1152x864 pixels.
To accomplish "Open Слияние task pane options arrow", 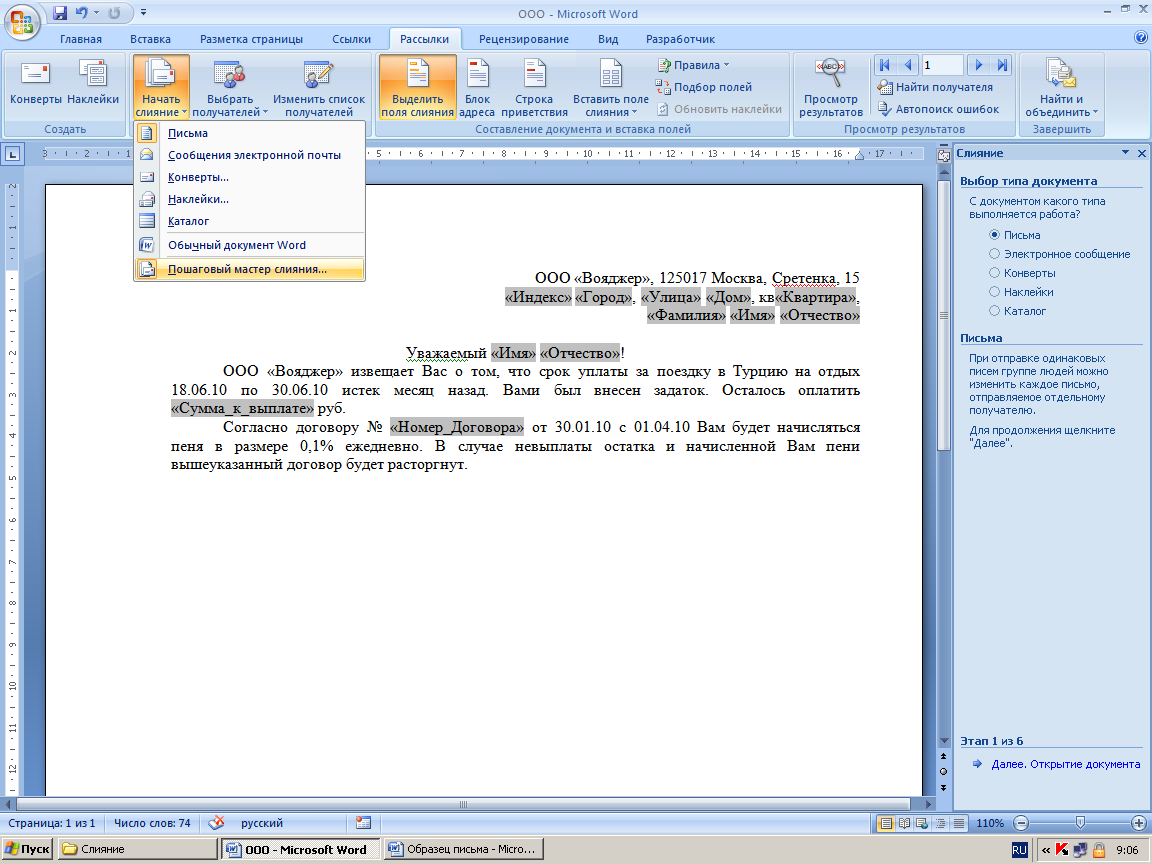I will click(1125, 153).
